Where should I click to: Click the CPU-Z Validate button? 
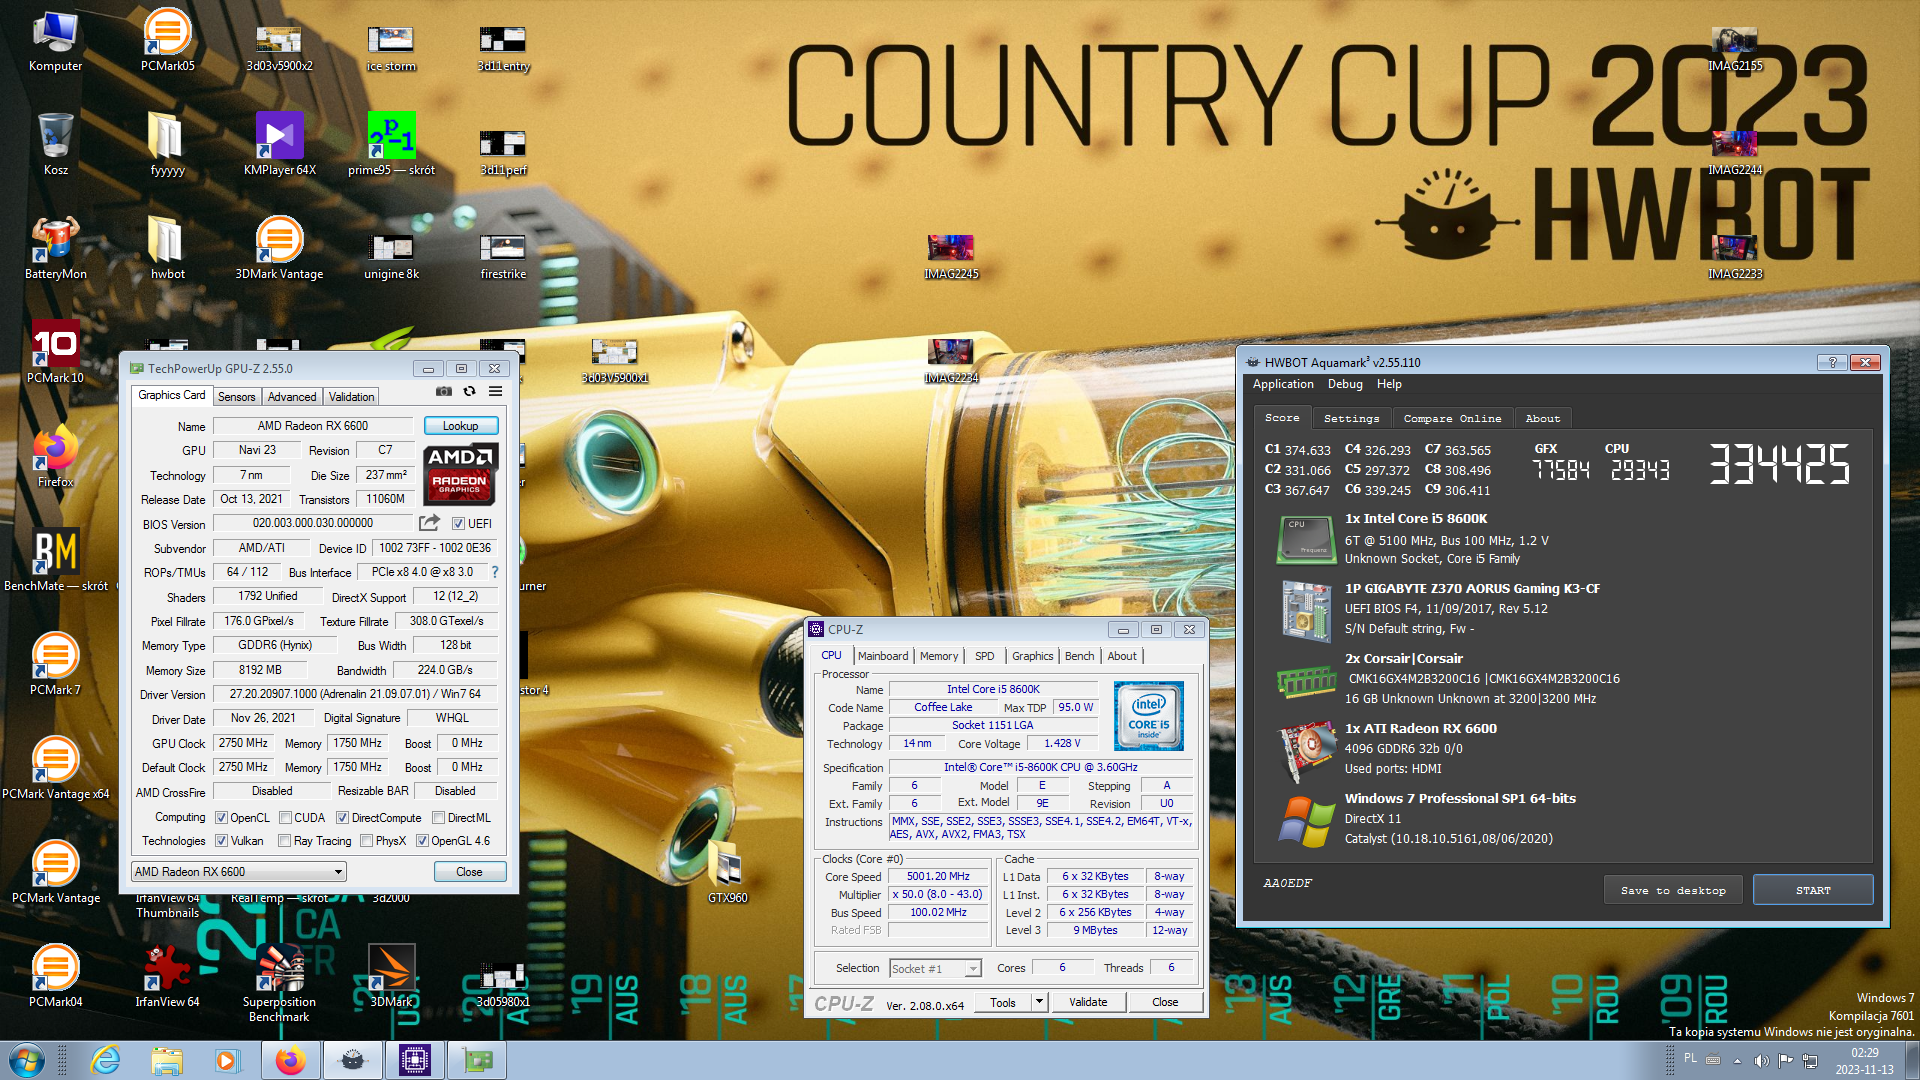point(1088,1001)
